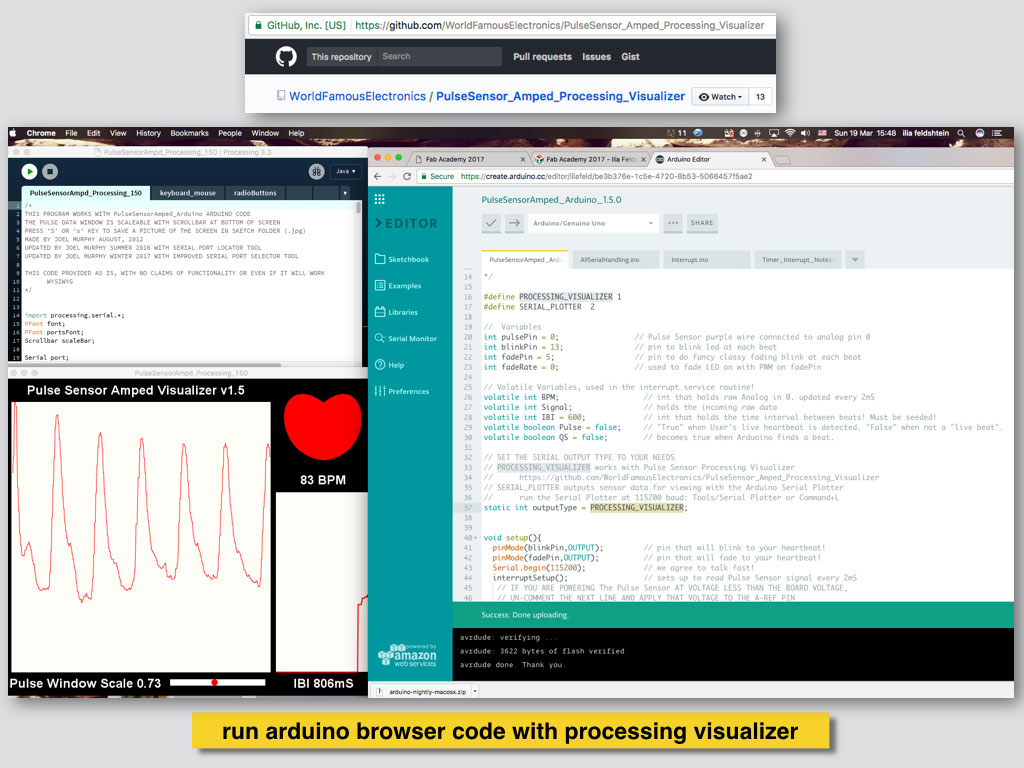Open the three-dots more options button
The image size is (1024, 768).
pyautogui.click(x=673, y=223)
